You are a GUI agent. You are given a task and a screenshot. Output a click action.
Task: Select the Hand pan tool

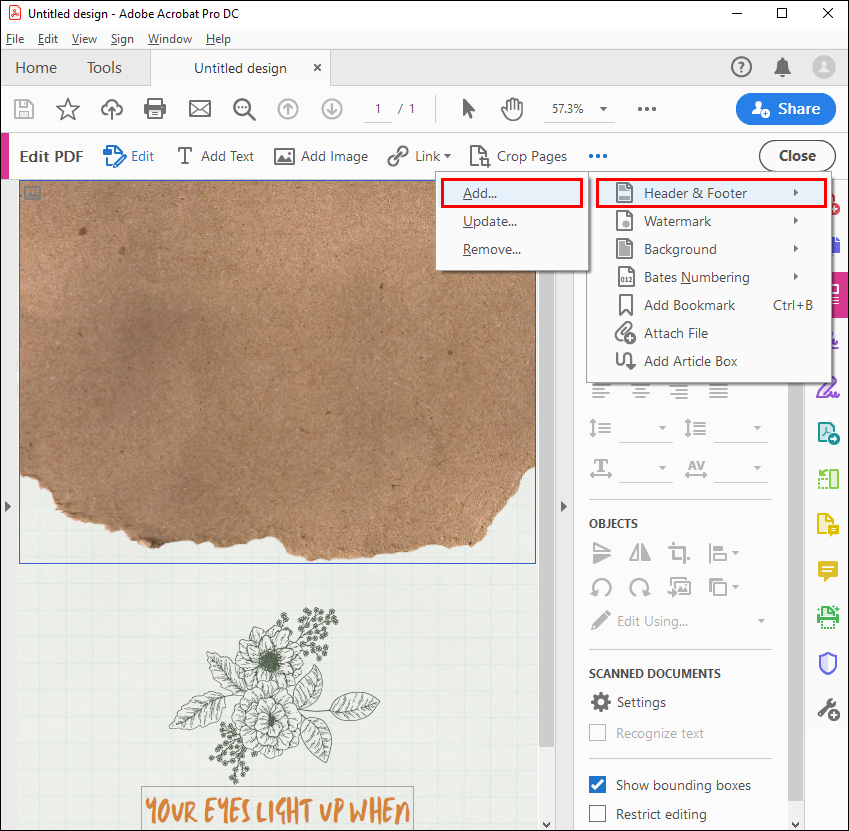pyautogui.click(x=512, y=109)
